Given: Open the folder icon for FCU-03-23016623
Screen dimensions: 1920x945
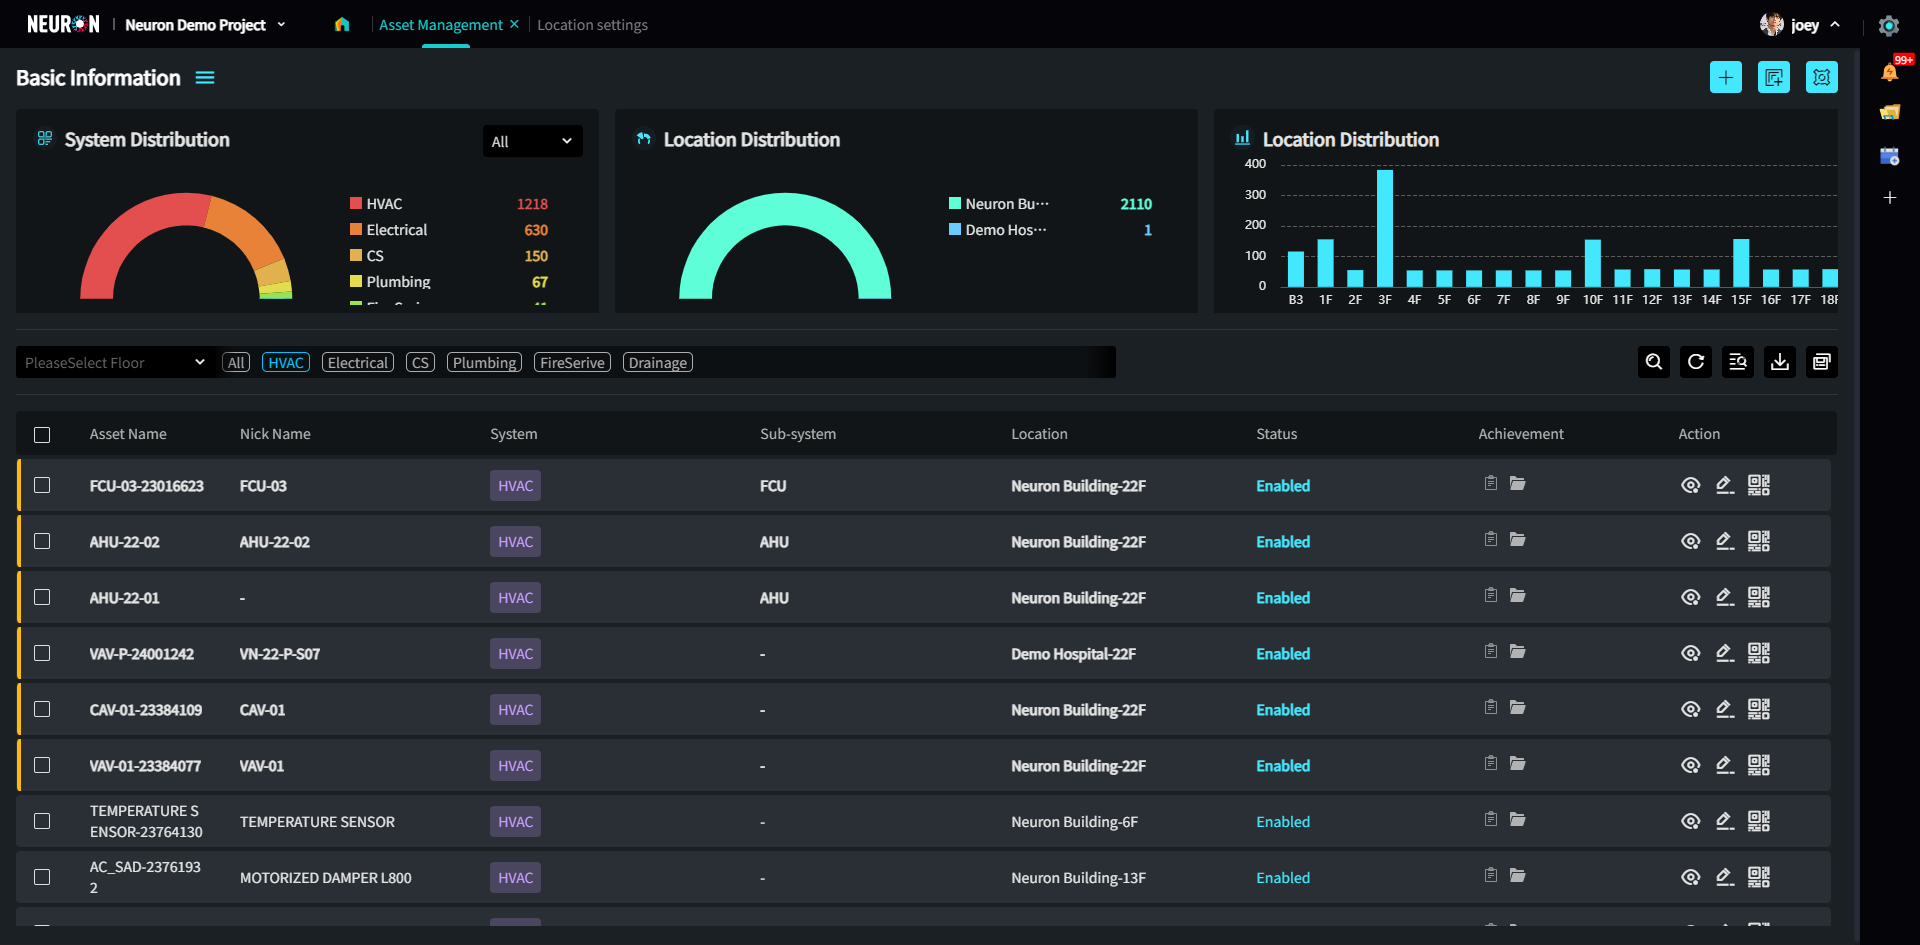Looking at the screenshot, I should (1518, 483).
